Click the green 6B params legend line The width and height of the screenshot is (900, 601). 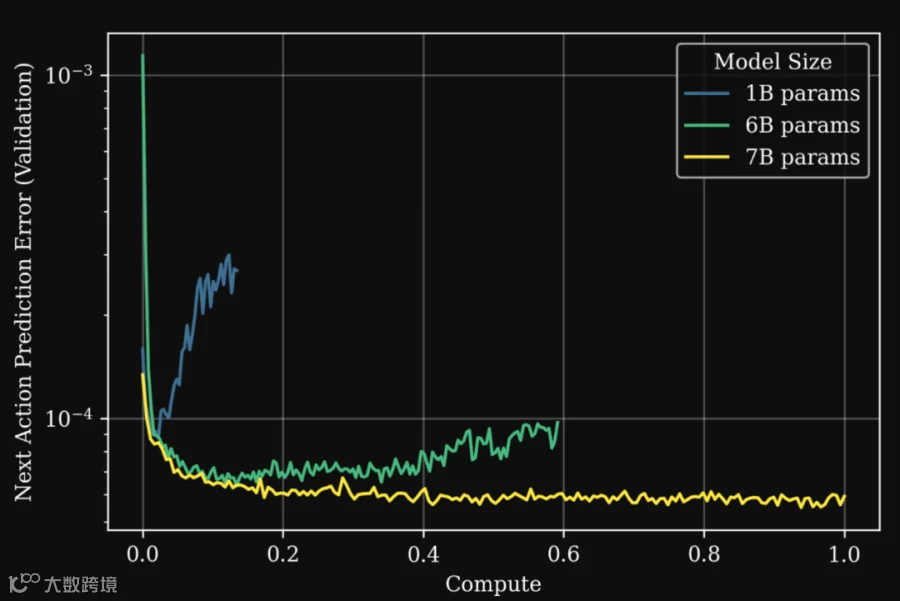click(x=707, y=125)
